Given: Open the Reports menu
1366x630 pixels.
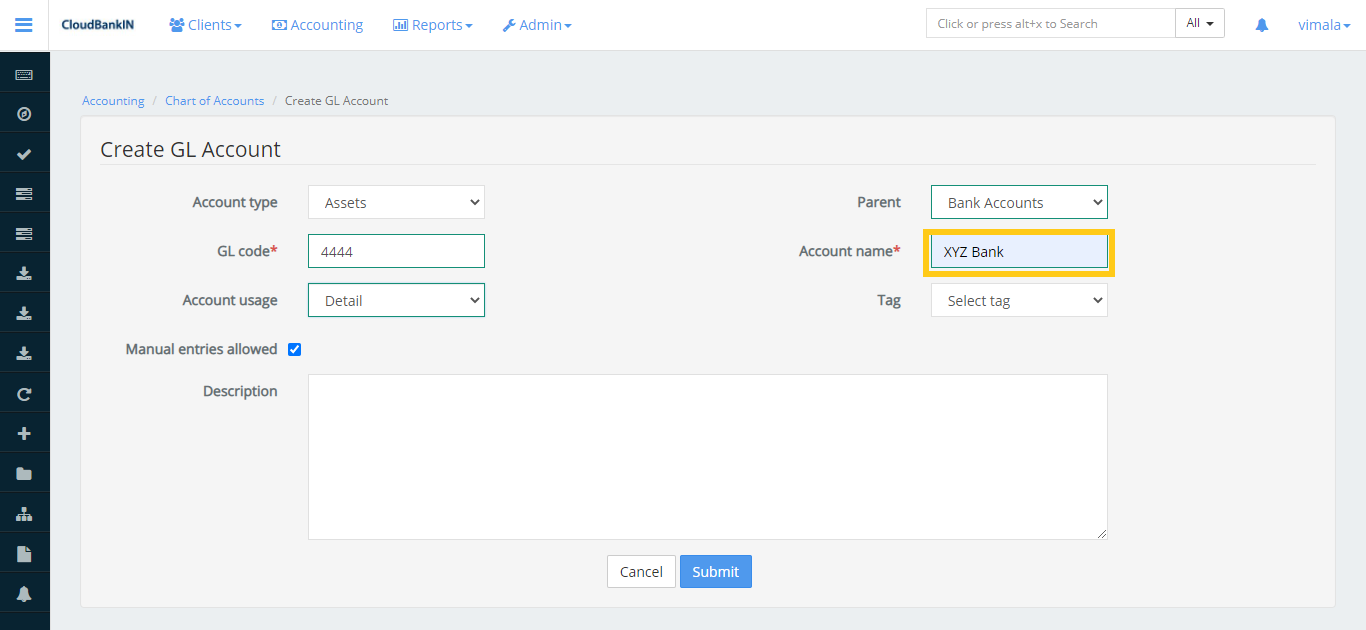Looking at the screenshot, I should 432,24.
